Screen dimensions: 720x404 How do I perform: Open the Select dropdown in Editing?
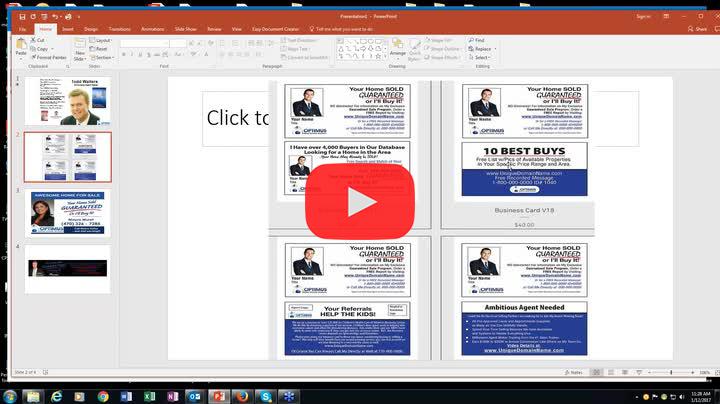[x=482, y=57]
